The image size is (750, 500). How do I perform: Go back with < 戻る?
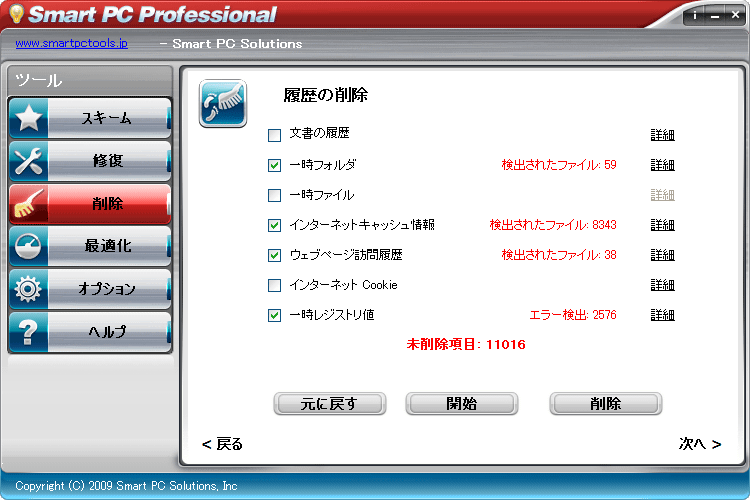[x=222, y=444]
